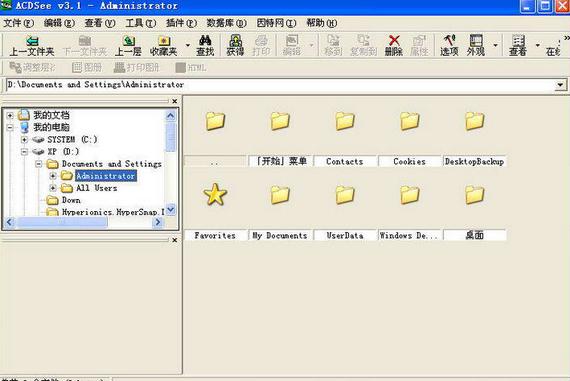Select the UserData folder icon

pyautogui.click(x=345, y=195)
